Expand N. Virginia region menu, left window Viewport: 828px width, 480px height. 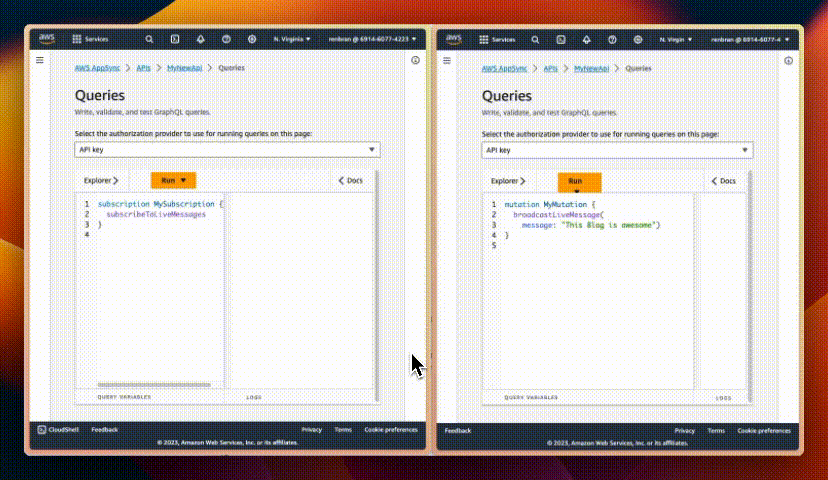click(291, 39)
